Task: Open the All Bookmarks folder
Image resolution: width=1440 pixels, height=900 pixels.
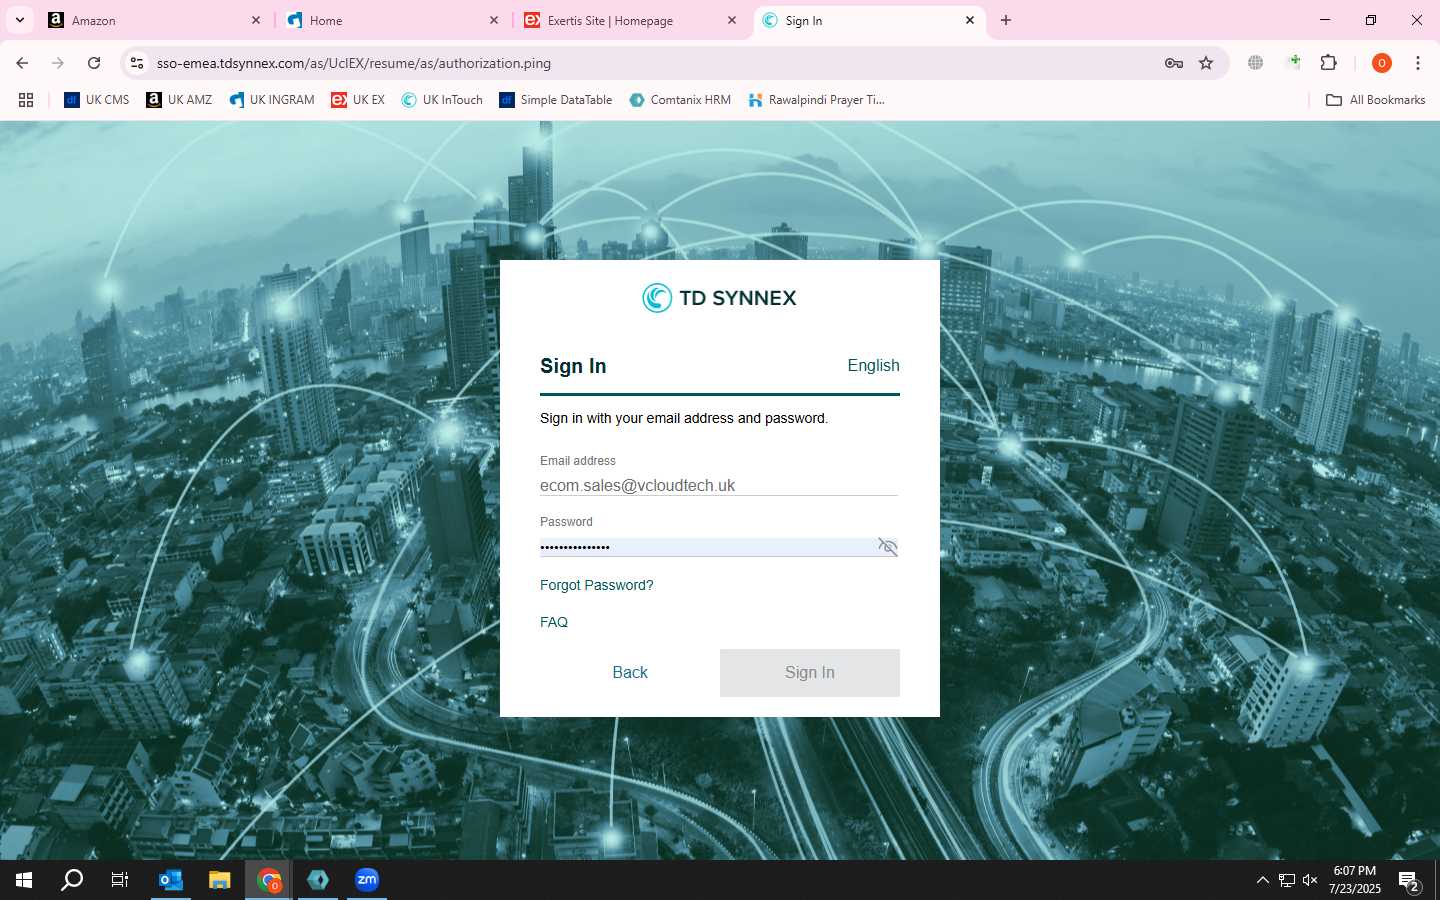Action: (1376, 100)
